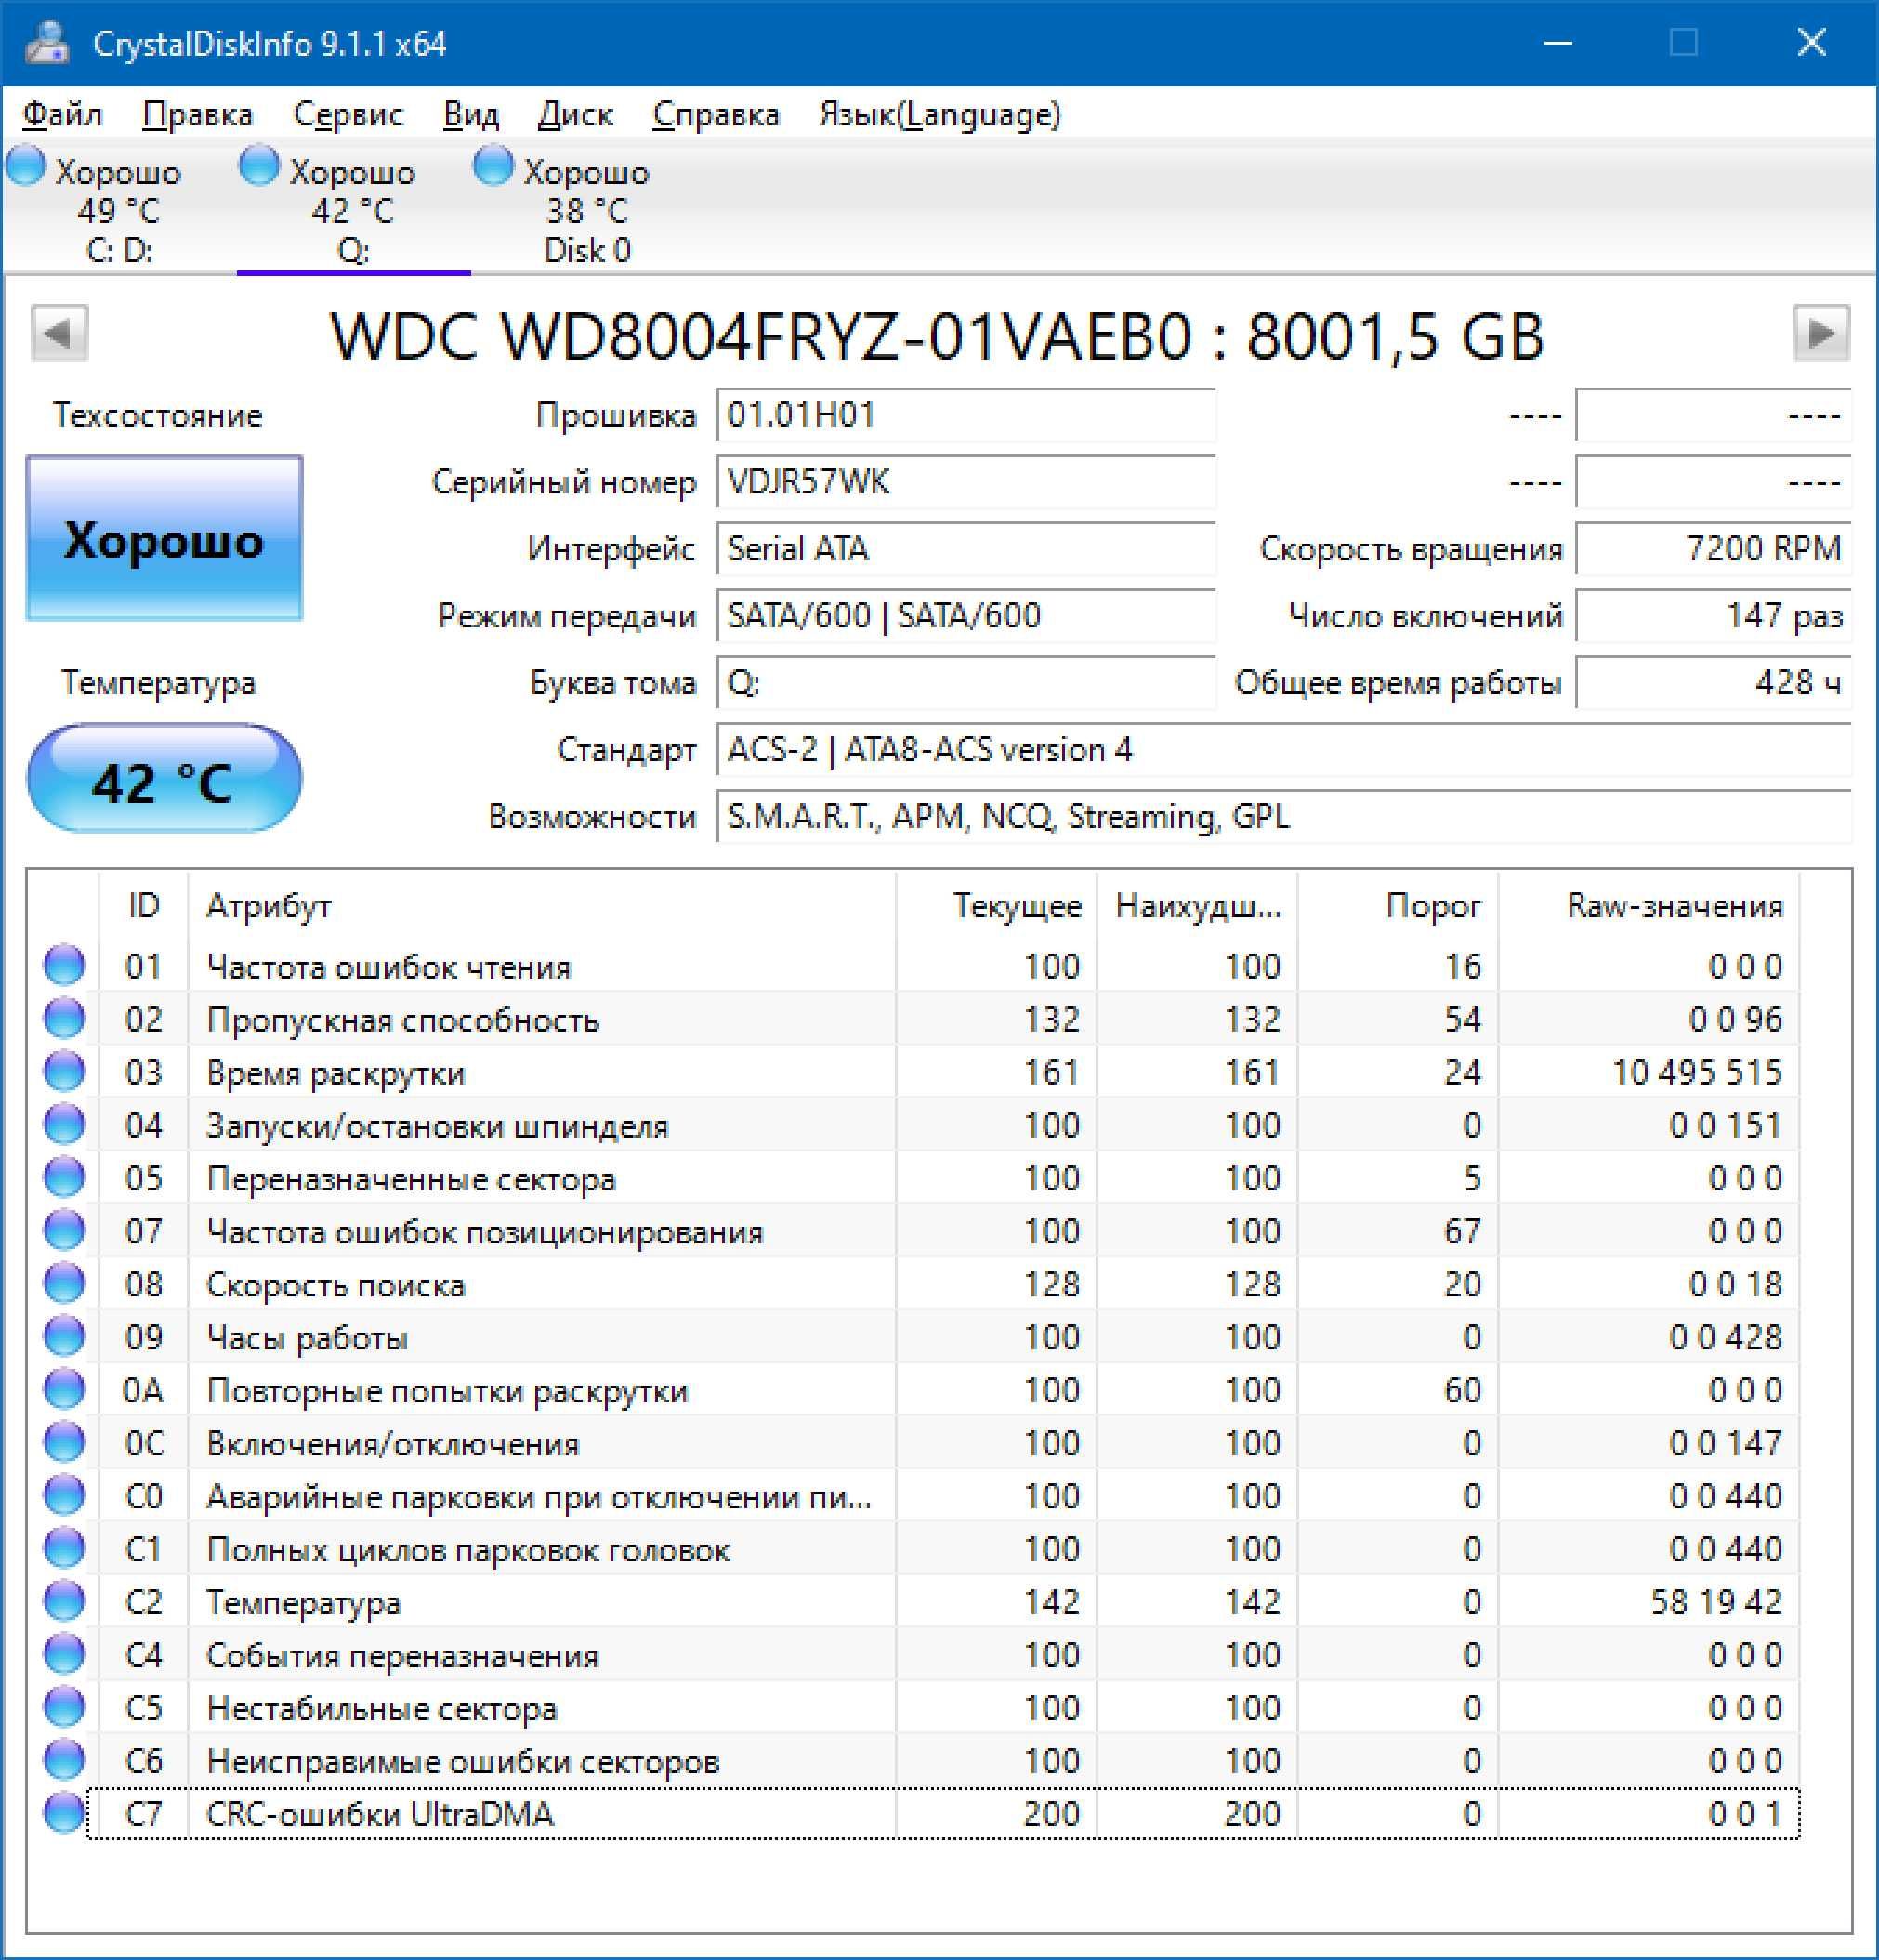Switch to the C: D: disk tab
The width and height of the screenshot is (1879, 1960).
tap(118, 209)
